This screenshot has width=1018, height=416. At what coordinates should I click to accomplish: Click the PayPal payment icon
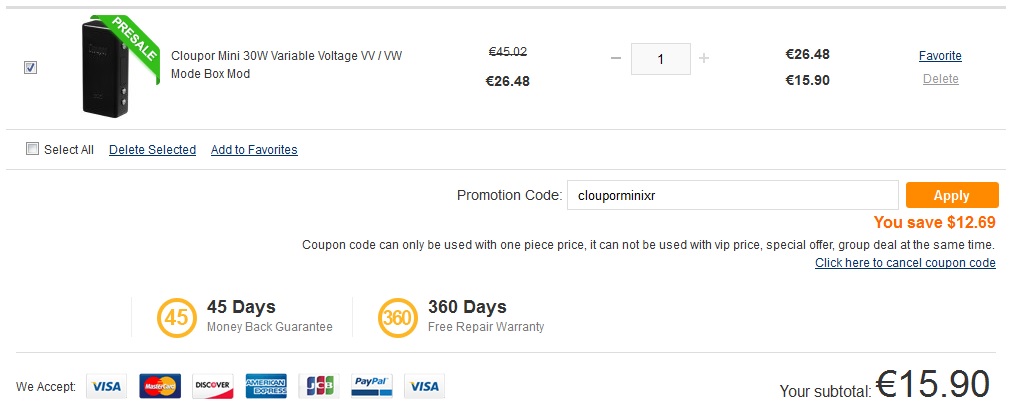[372, 386]
